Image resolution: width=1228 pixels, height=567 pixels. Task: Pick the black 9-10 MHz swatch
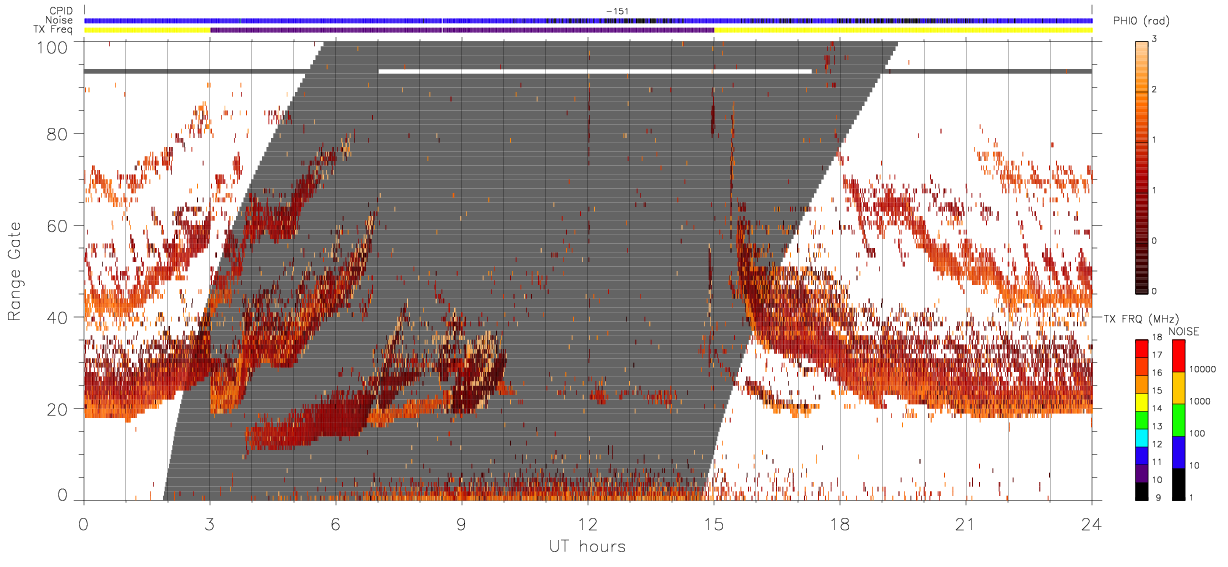click(x=1141, y=491)
